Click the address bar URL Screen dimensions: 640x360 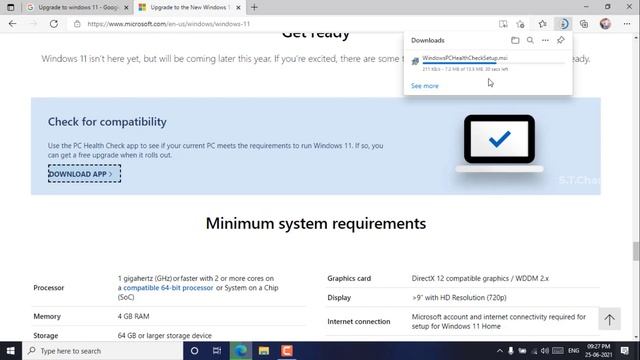pyautogui.click(x=169, y=24)
